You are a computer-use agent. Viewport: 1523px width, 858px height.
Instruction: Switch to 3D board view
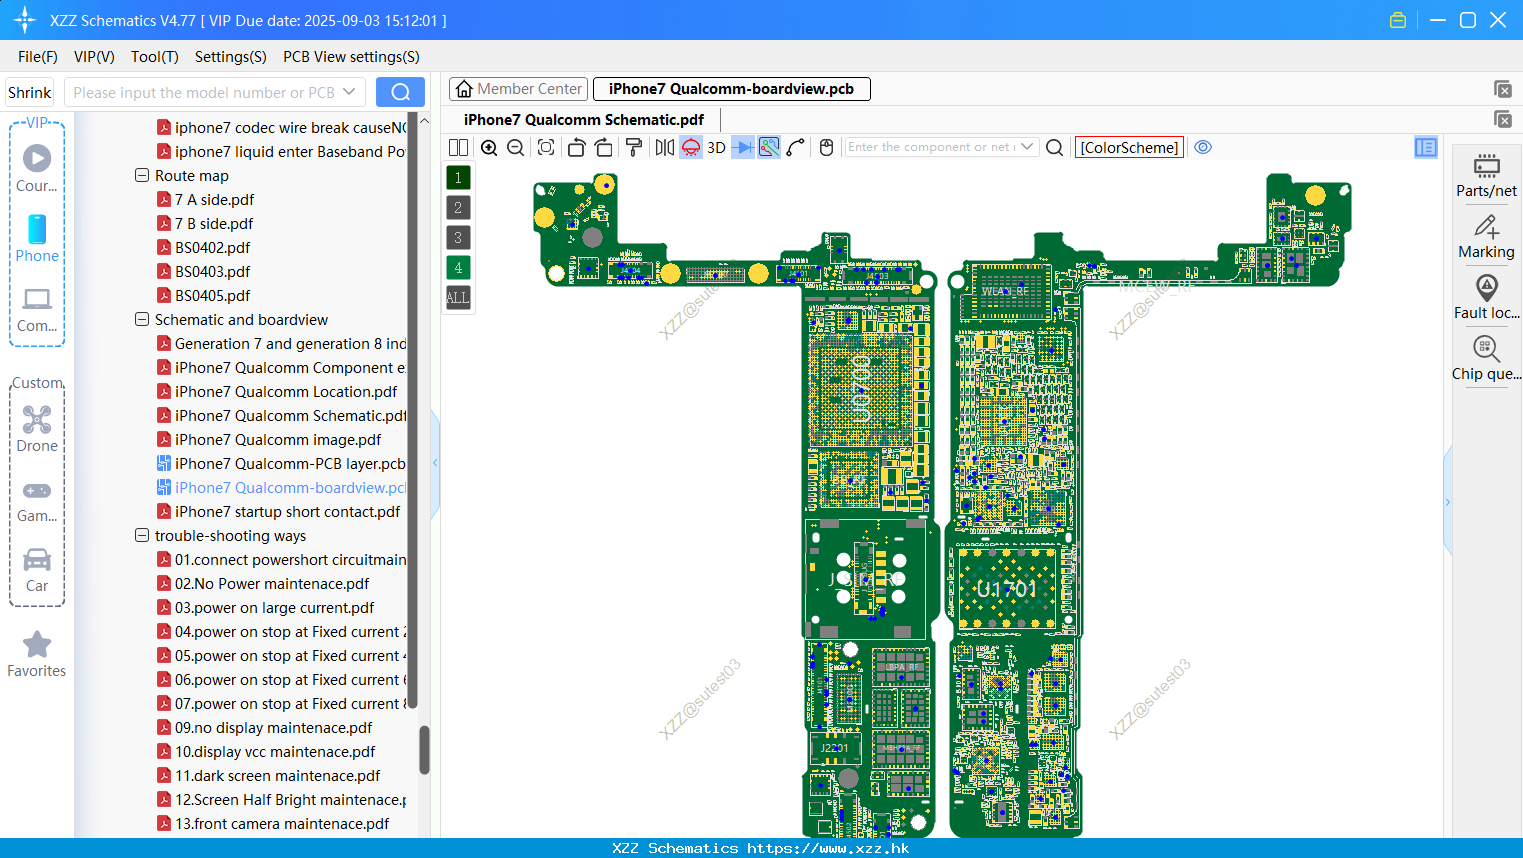coord(716,147)
